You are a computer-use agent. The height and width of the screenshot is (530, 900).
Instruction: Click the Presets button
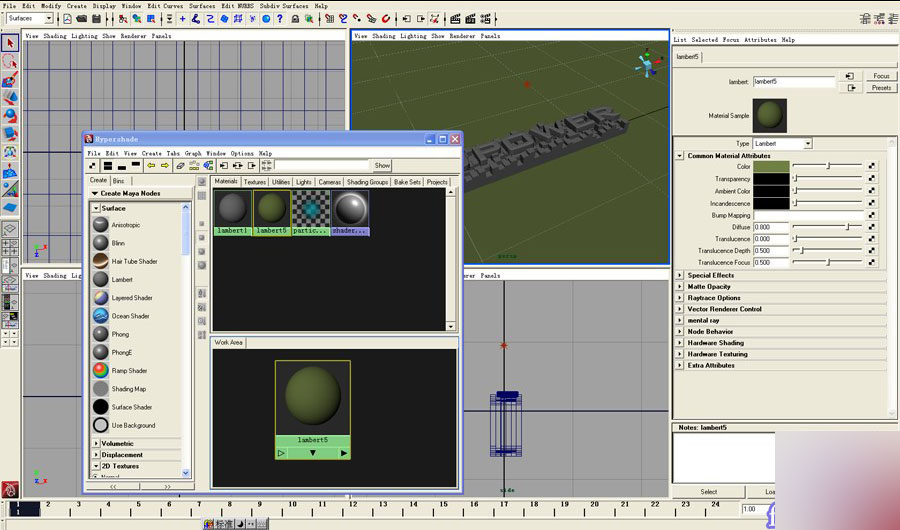click(x=881, y=88)
